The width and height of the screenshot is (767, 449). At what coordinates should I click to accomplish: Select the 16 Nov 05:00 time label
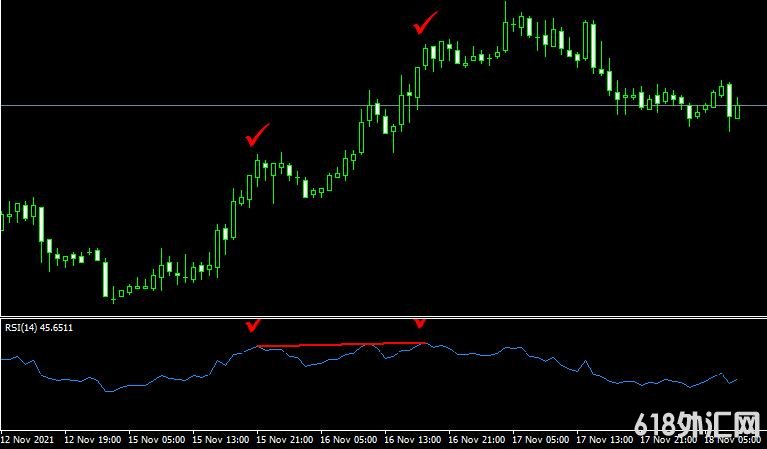point(349,440)
